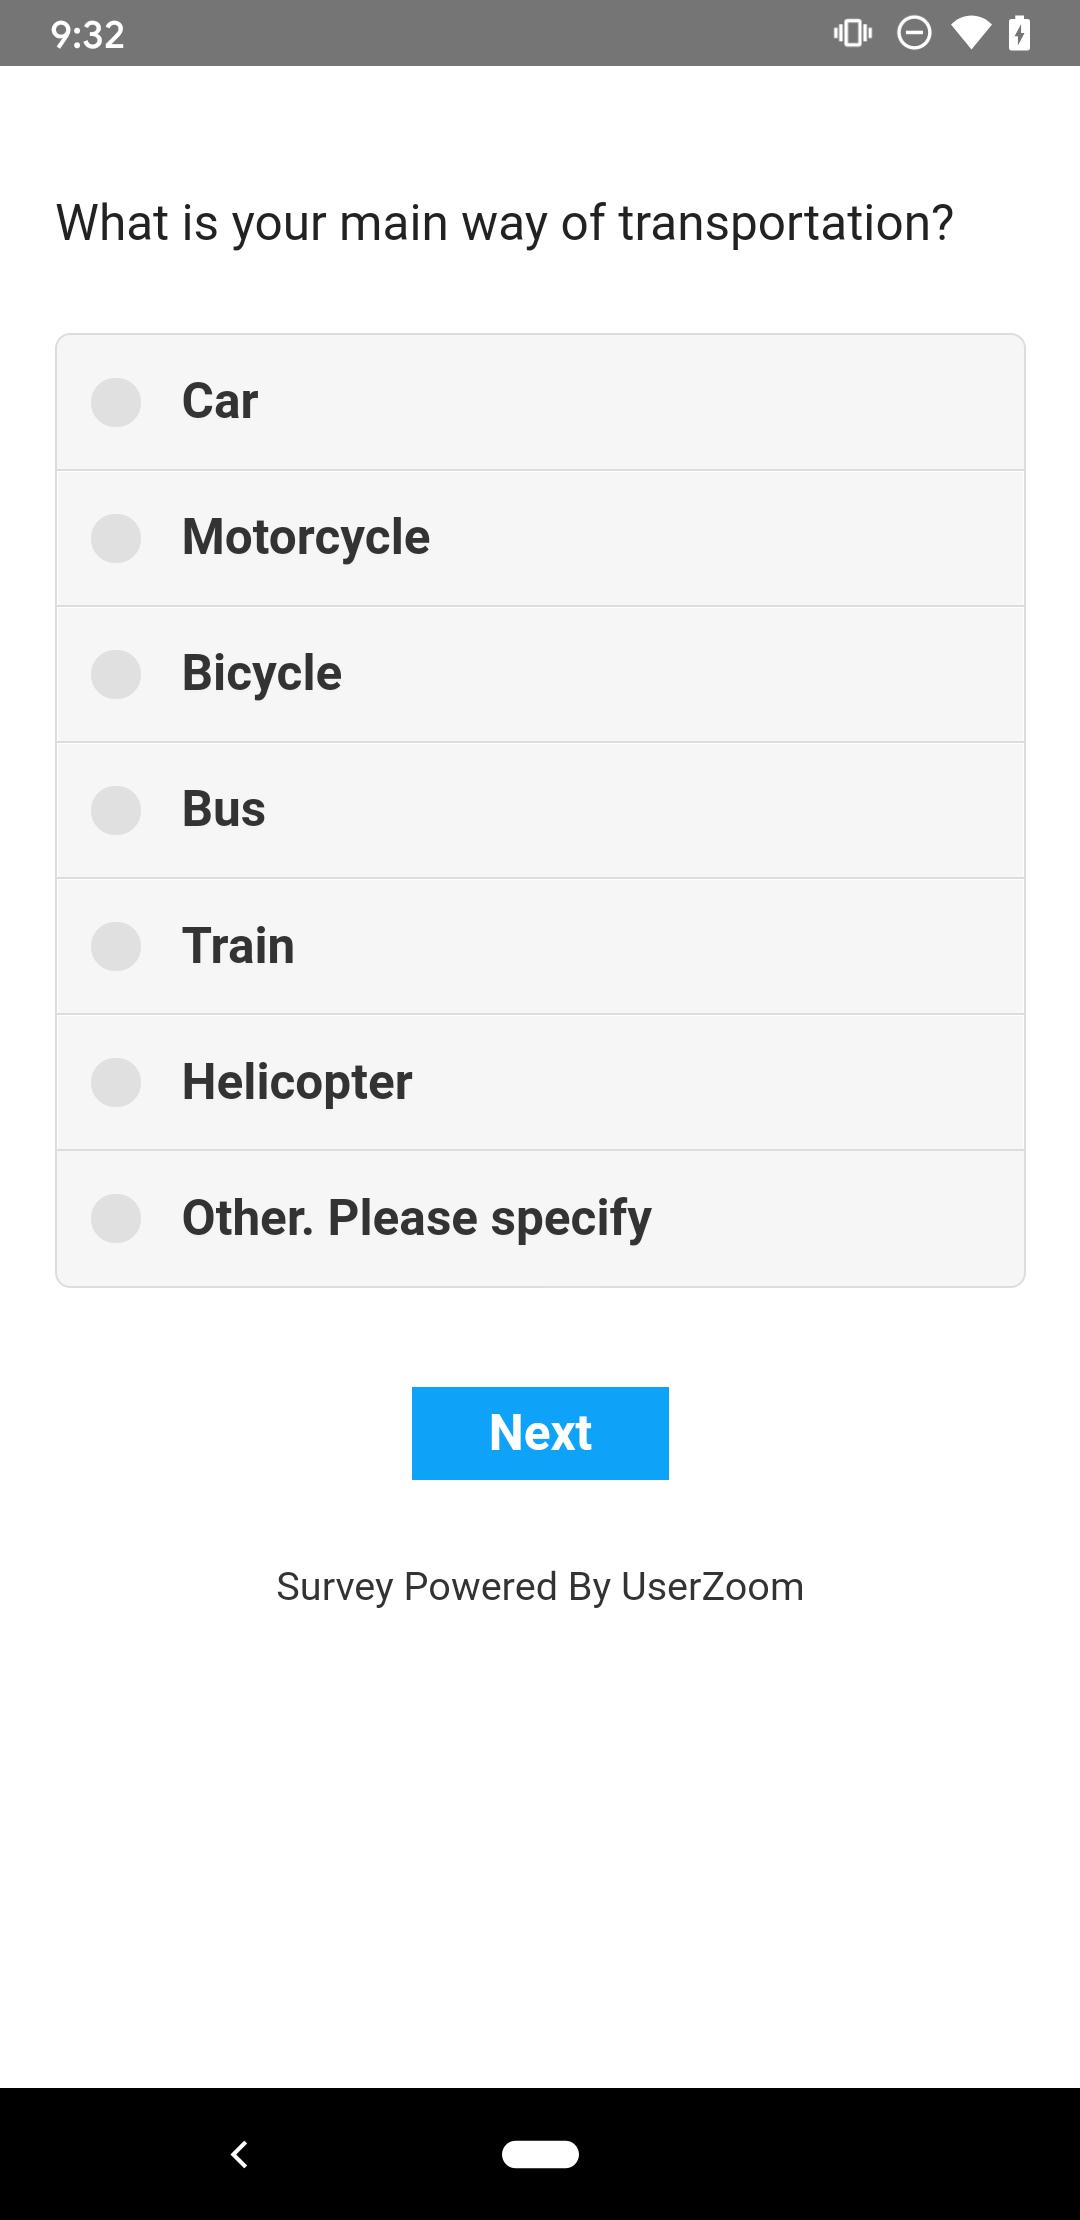Click the Motorcycle label text
1080x2220 pixels.
pyautogui.click(x=306, y=537)
